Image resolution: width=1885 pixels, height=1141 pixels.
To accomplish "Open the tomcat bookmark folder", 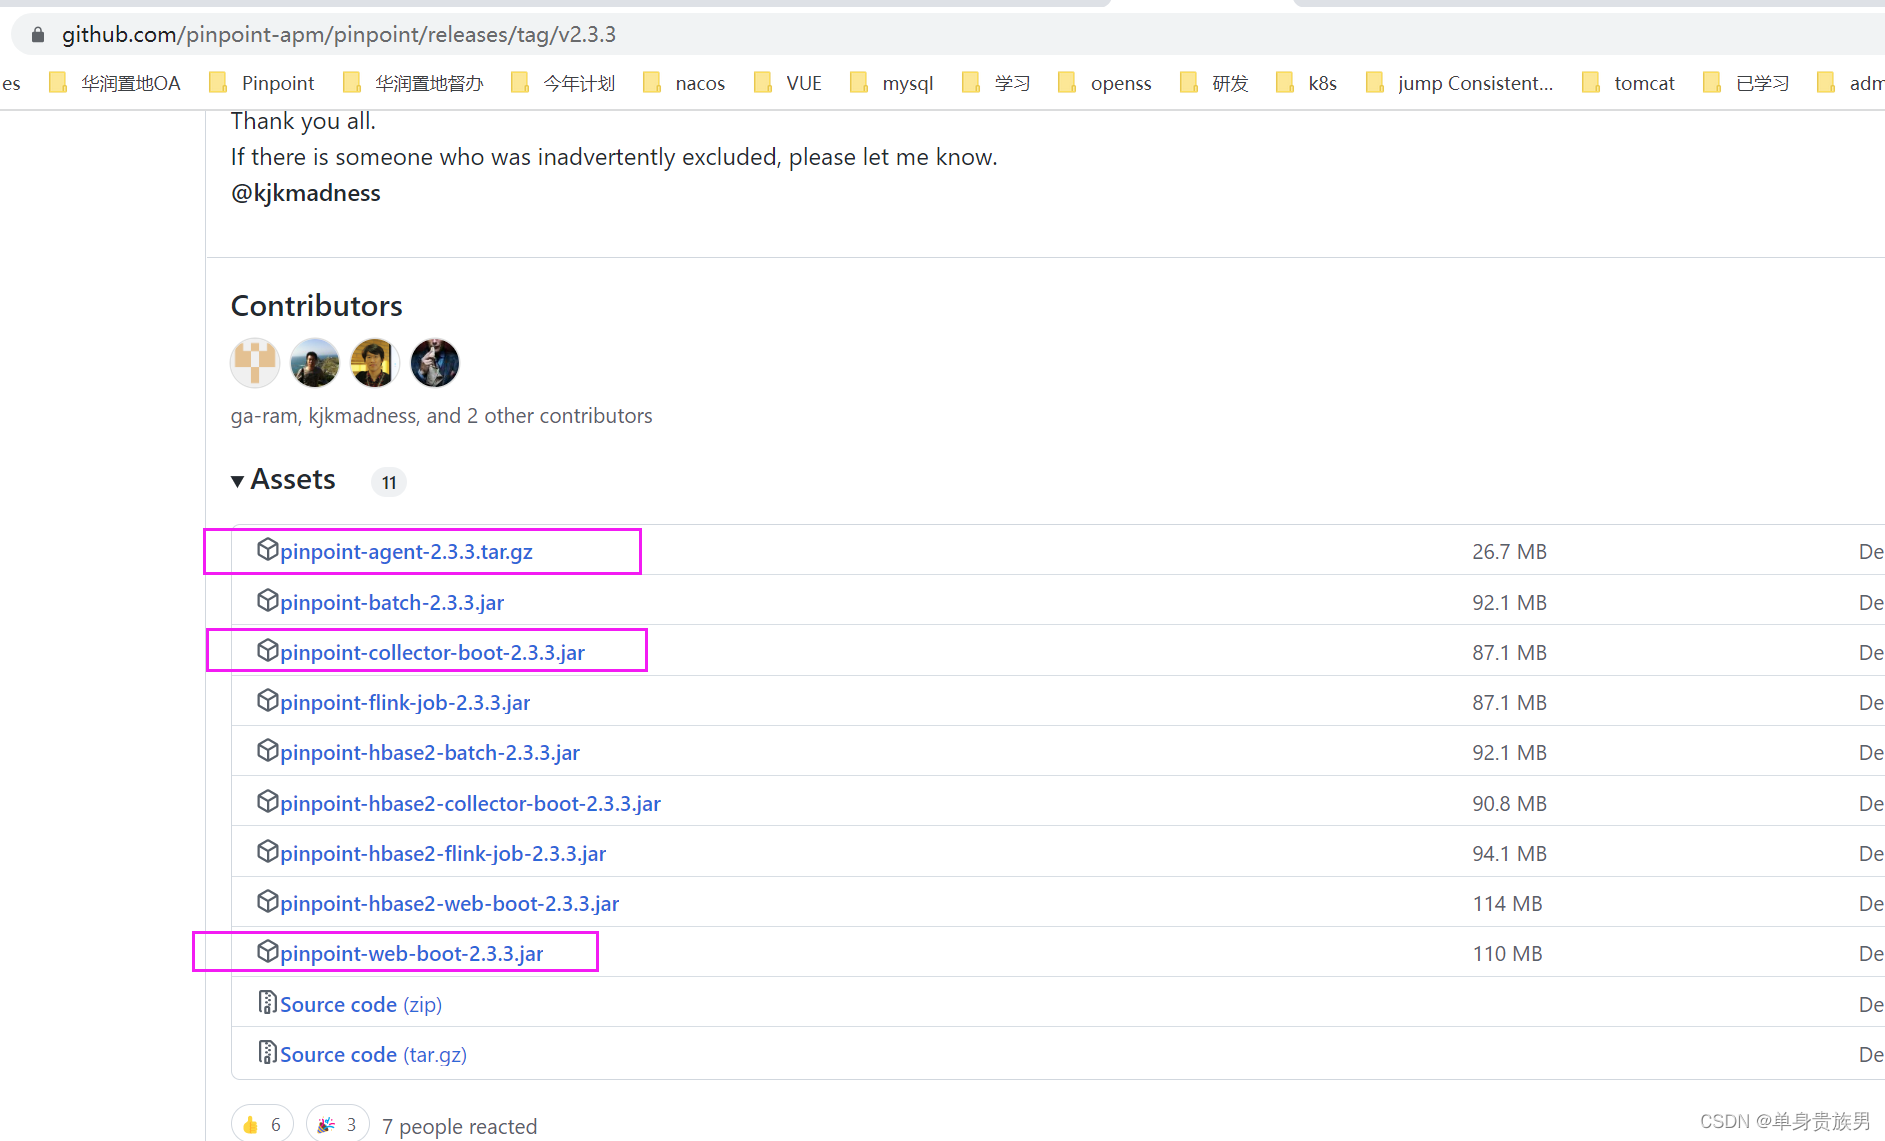I will pos(1629,83).
